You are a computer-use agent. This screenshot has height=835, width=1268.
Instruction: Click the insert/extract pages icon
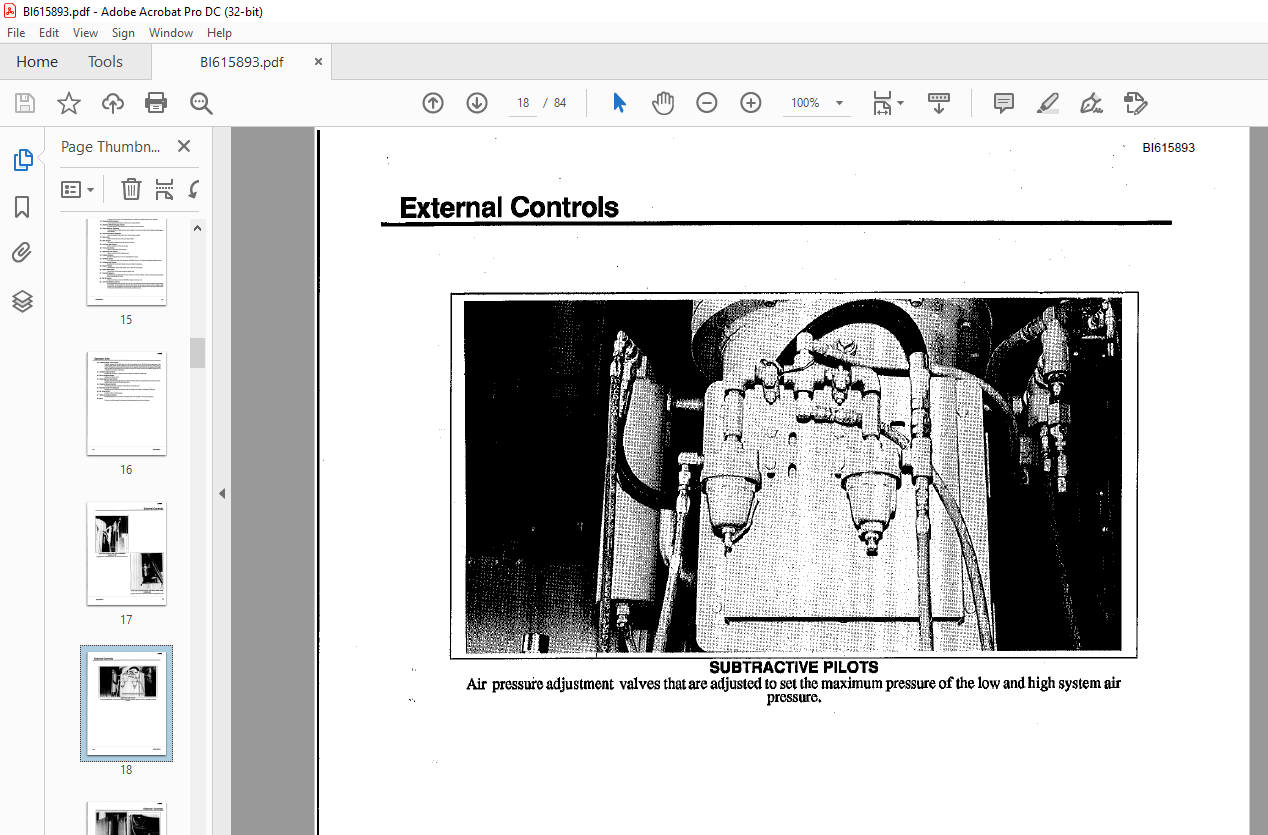165,189
